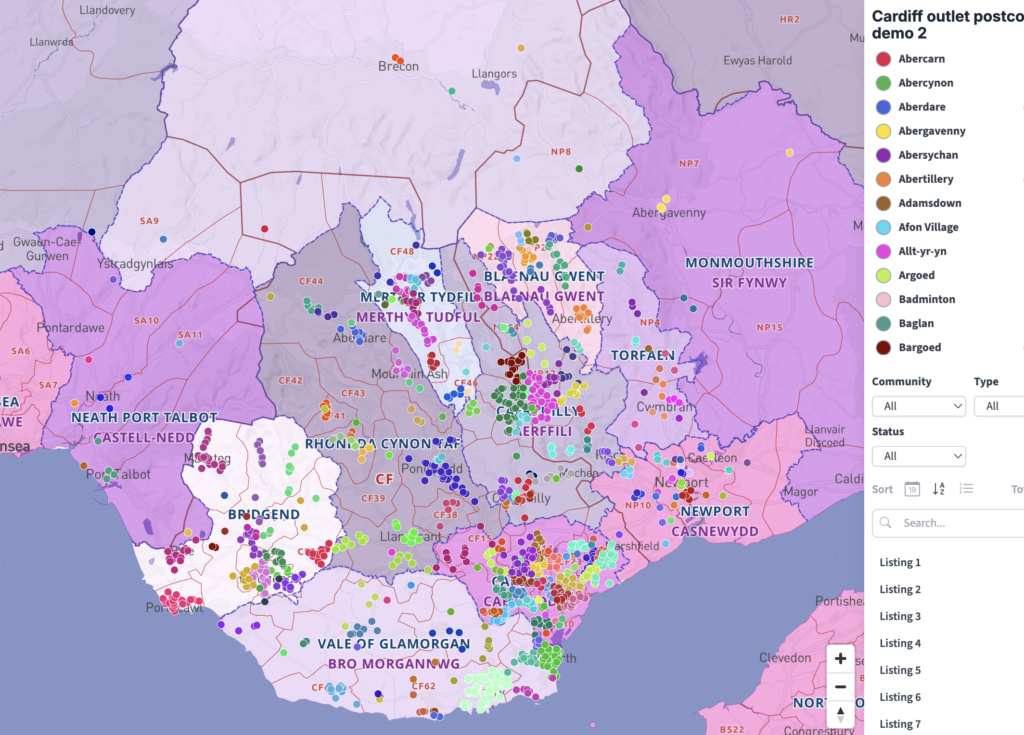This screenshot has width=1024, height=735.
Task: Sort listings using numbered list icon
Action: (x=966, y=489)
